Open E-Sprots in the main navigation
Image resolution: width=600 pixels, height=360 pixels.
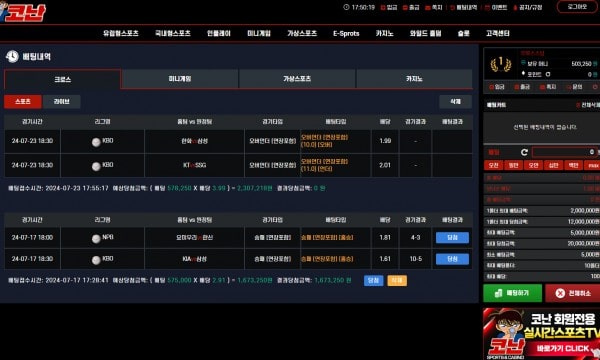(346, 33)
